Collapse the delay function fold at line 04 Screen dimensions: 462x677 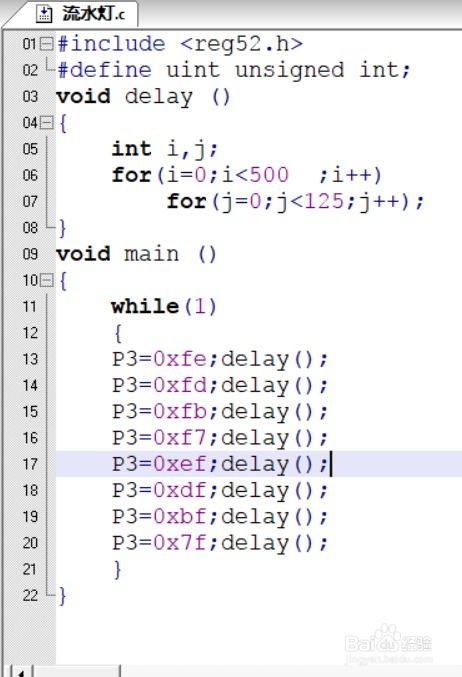[x=47, y=123]
